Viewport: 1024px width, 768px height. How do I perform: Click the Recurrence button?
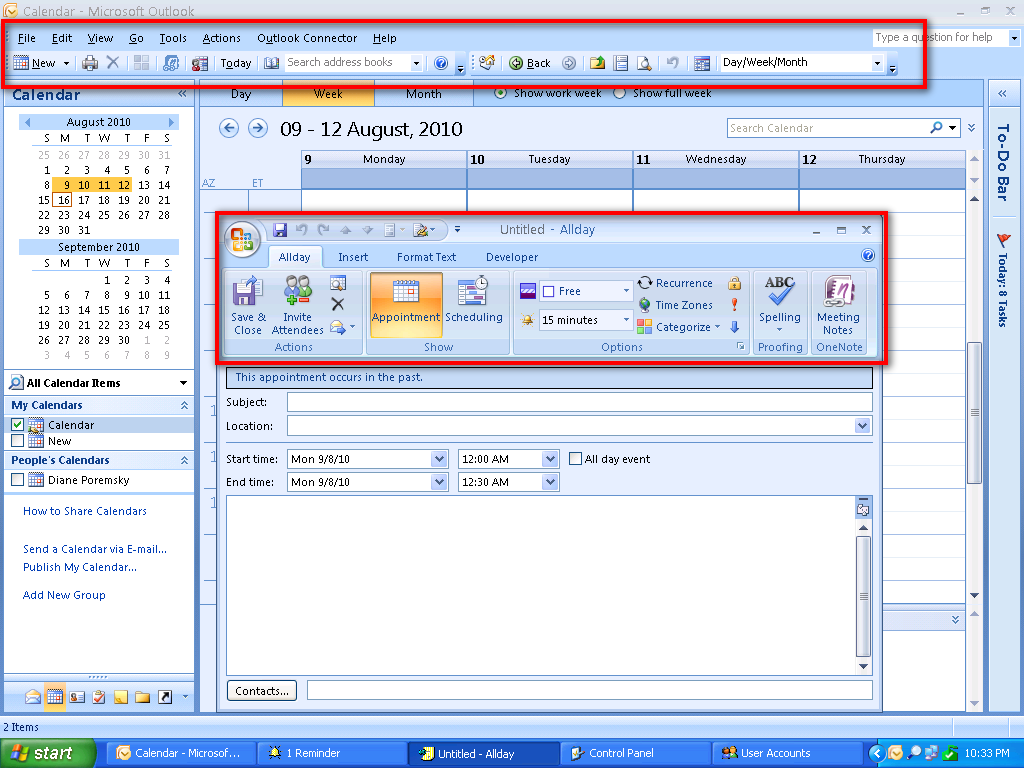coord(675,283)
